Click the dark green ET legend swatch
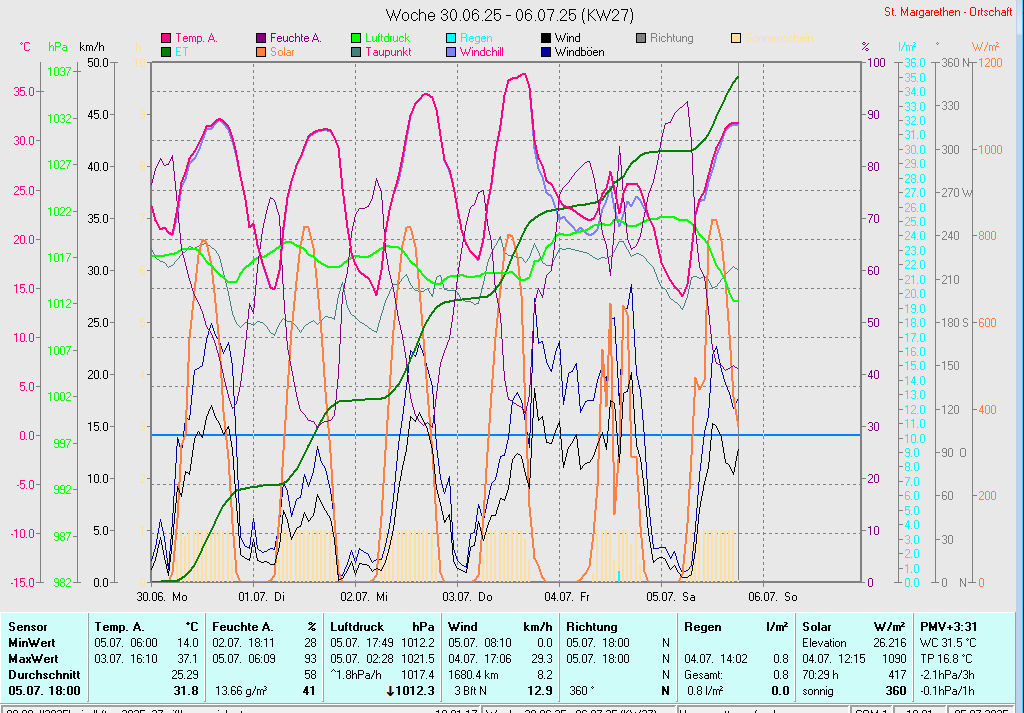Screen dimensions: 1024x713 tap(166, 52)
